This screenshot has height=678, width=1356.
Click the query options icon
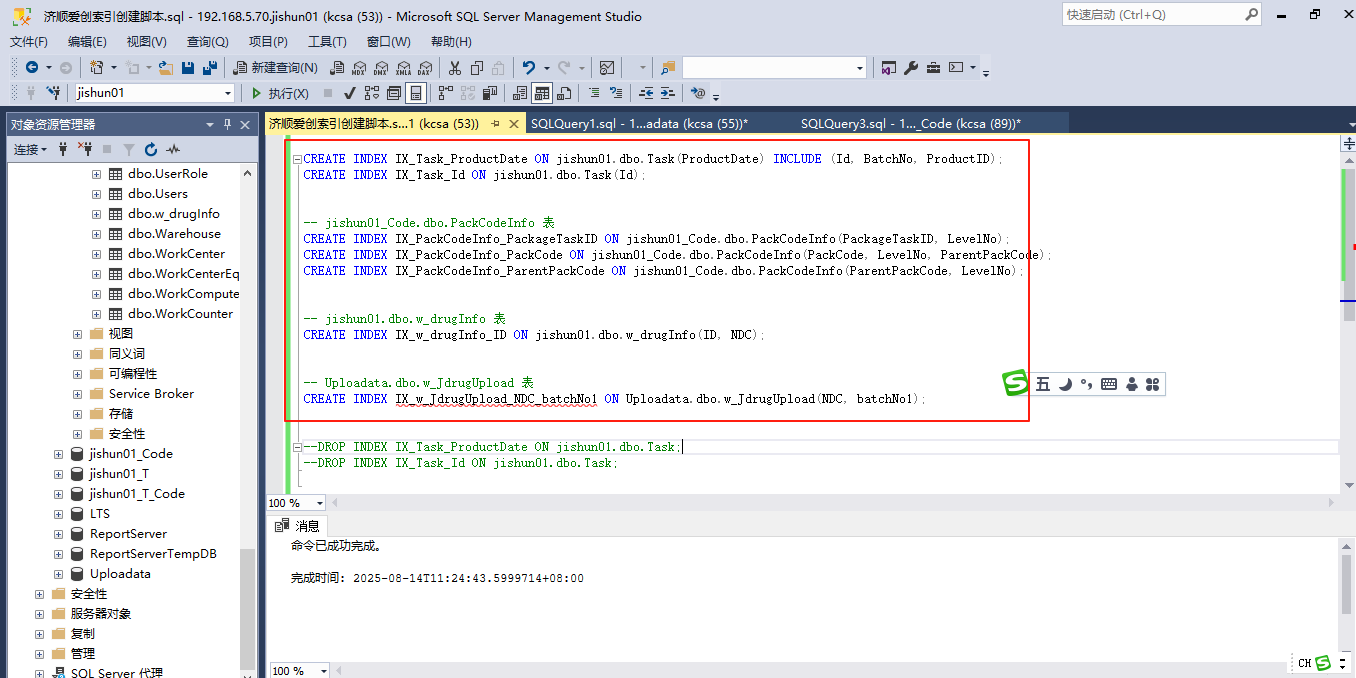click(x=393, y=93)
